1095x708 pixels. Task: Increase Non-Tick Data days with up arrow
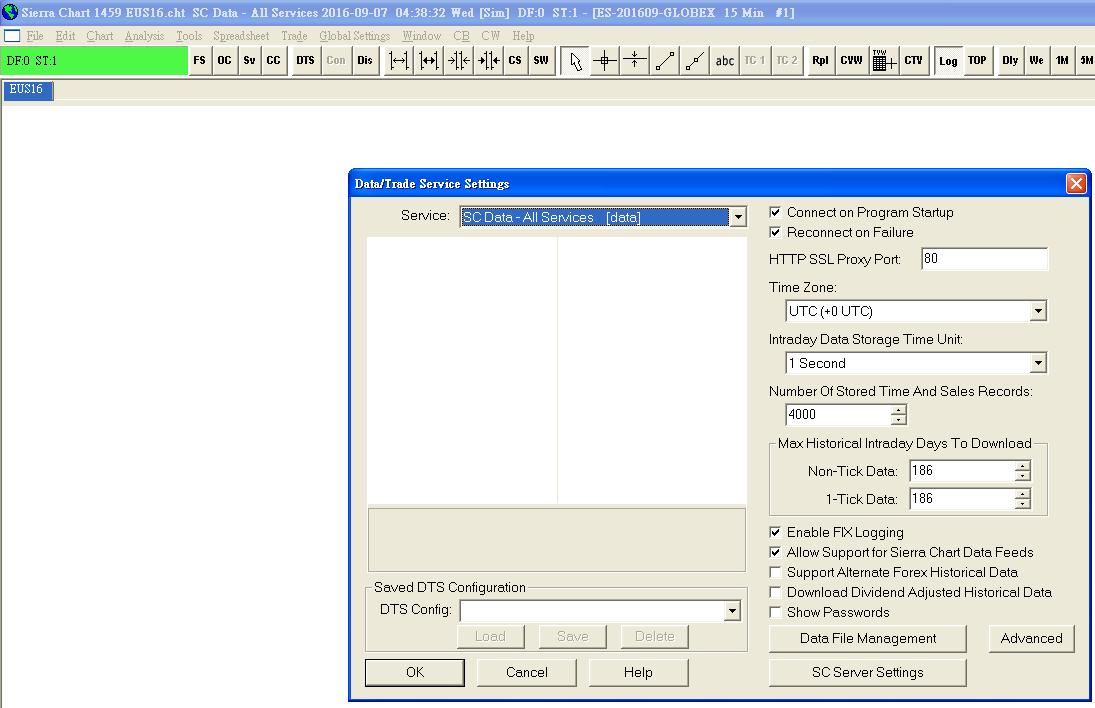click(1021, 467)
